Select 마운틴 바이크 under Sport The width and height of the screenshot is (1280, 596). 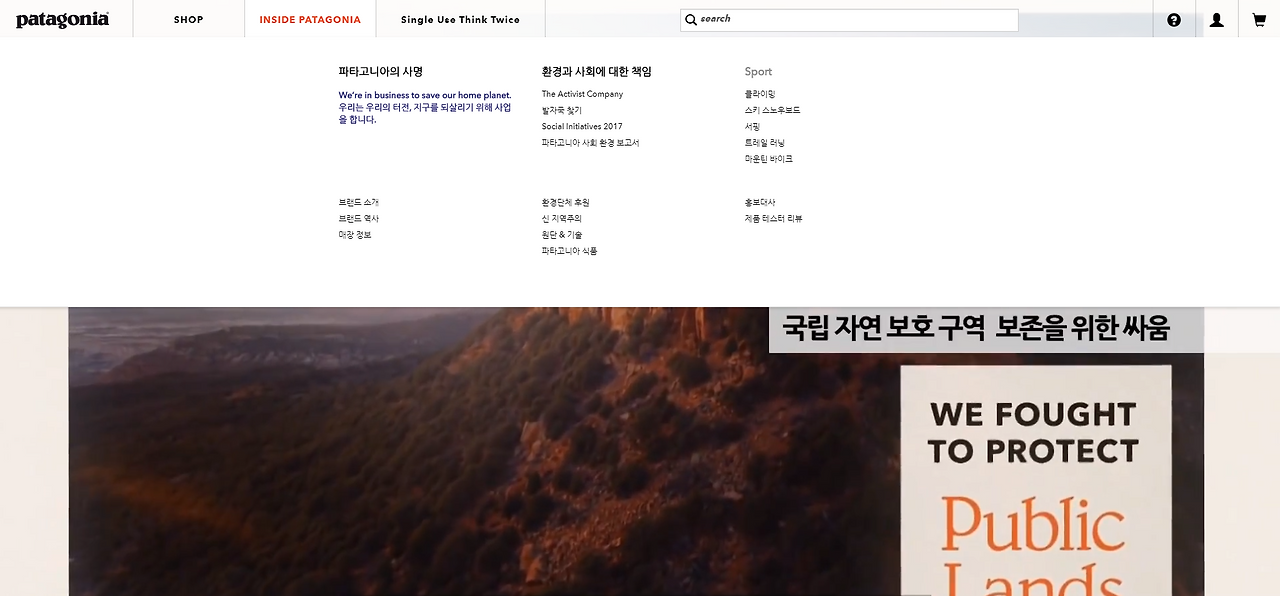coord(768,159)
